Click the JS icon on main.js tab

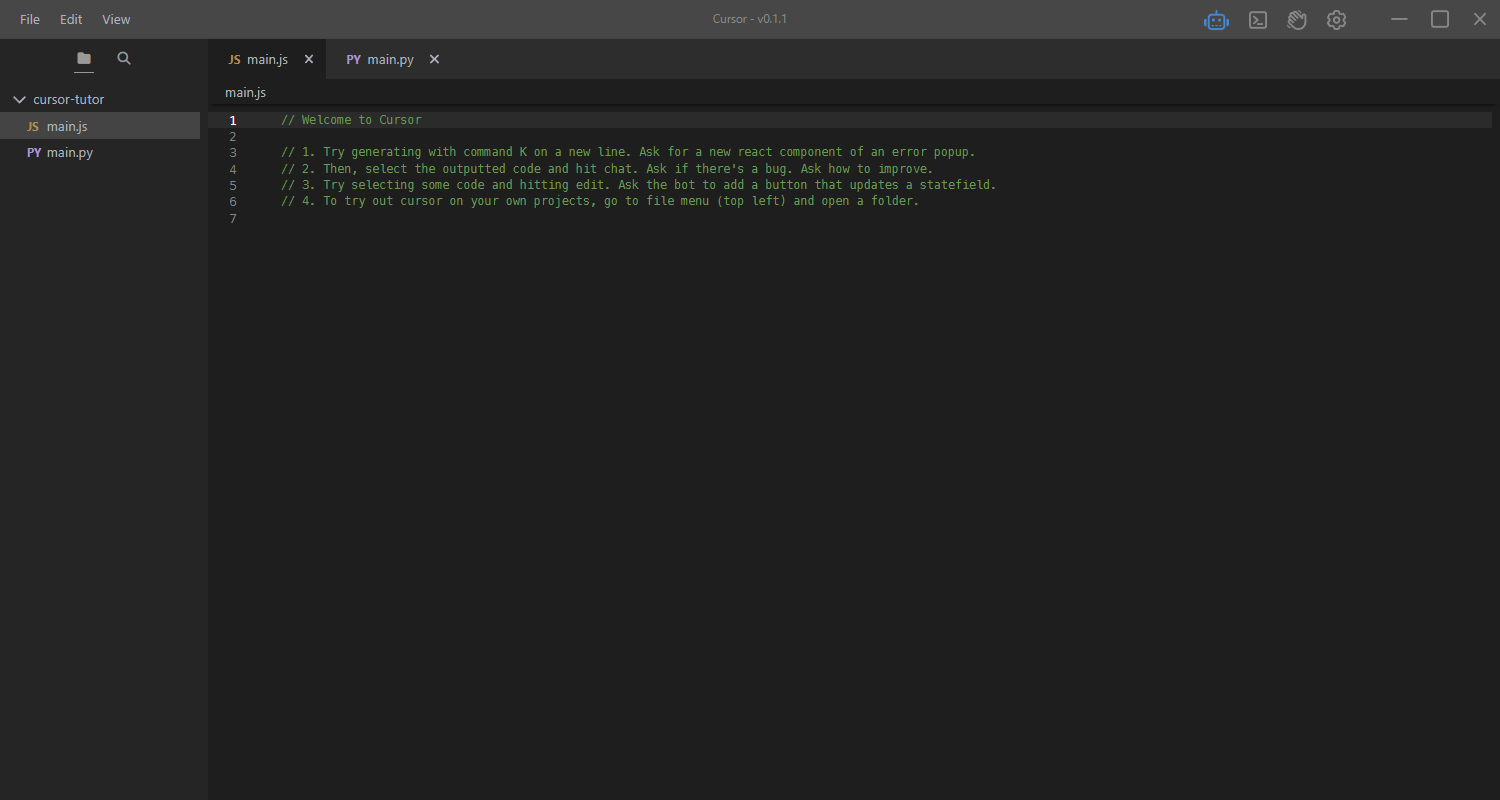click(235, 60)
